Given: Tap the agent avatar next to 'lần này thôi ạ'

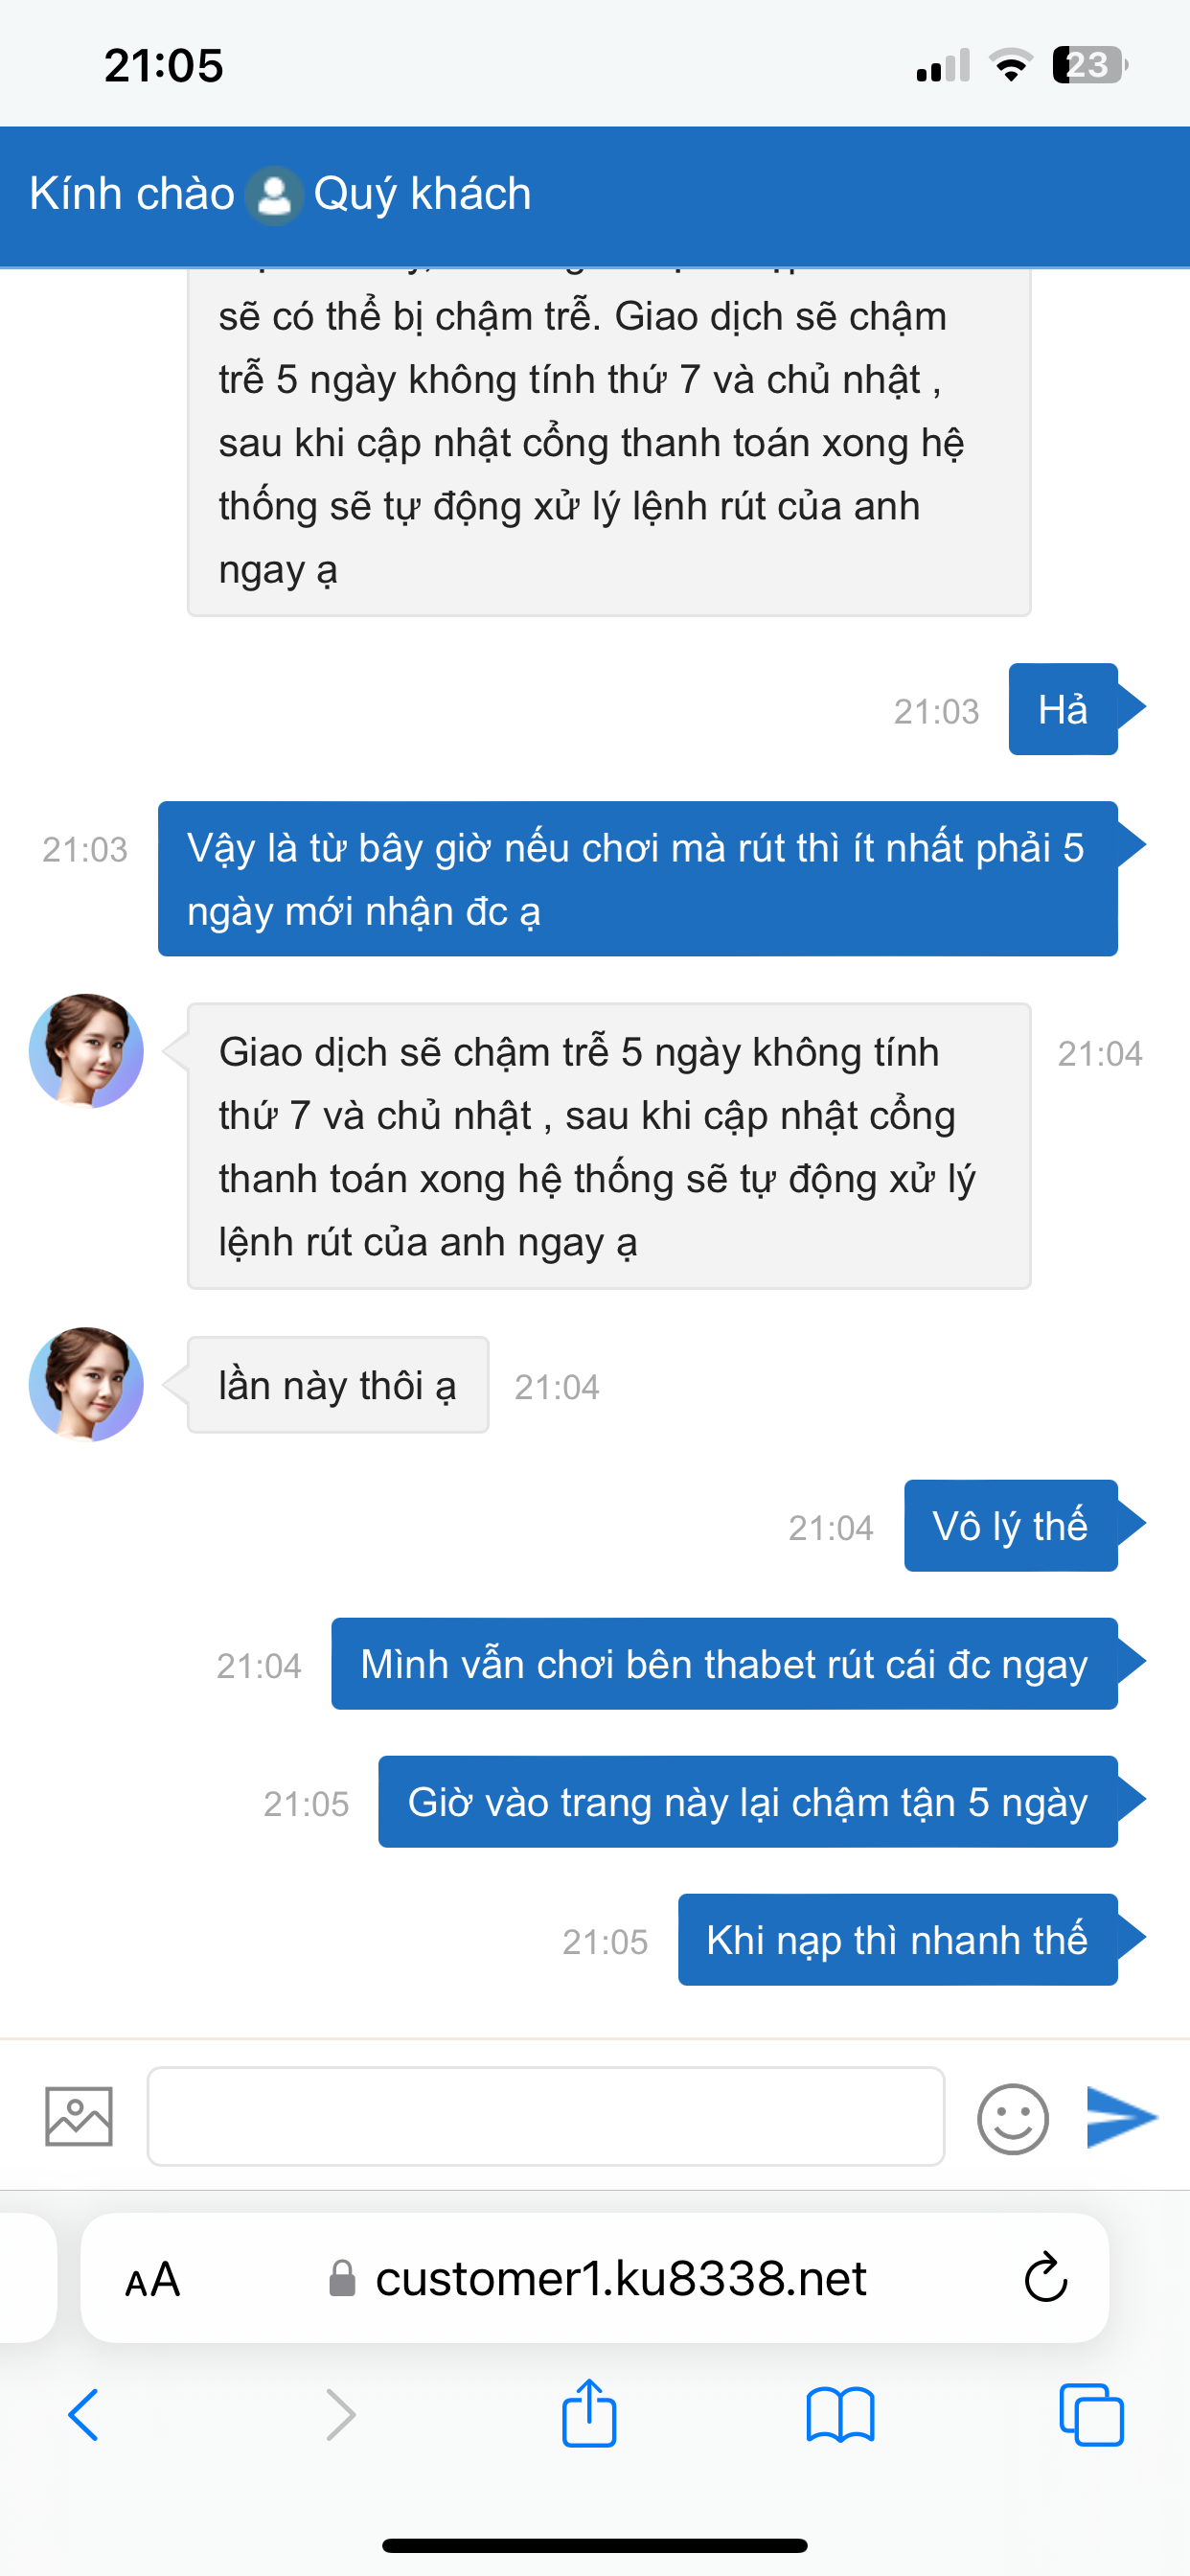Looking at the screenshot, I should tap(86, 1384).
